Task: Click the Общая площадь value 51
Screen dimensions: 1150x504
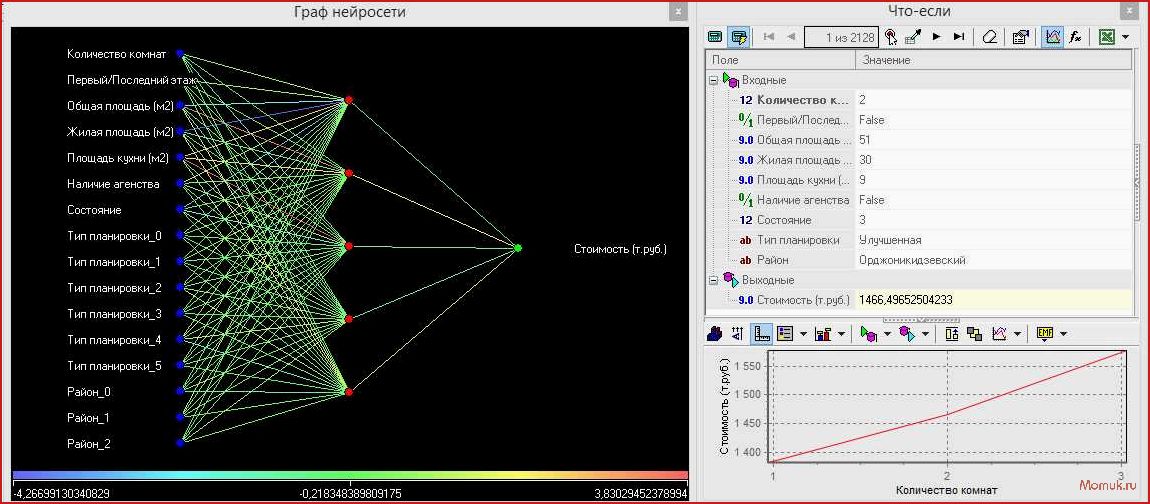Action: [865, 139]
